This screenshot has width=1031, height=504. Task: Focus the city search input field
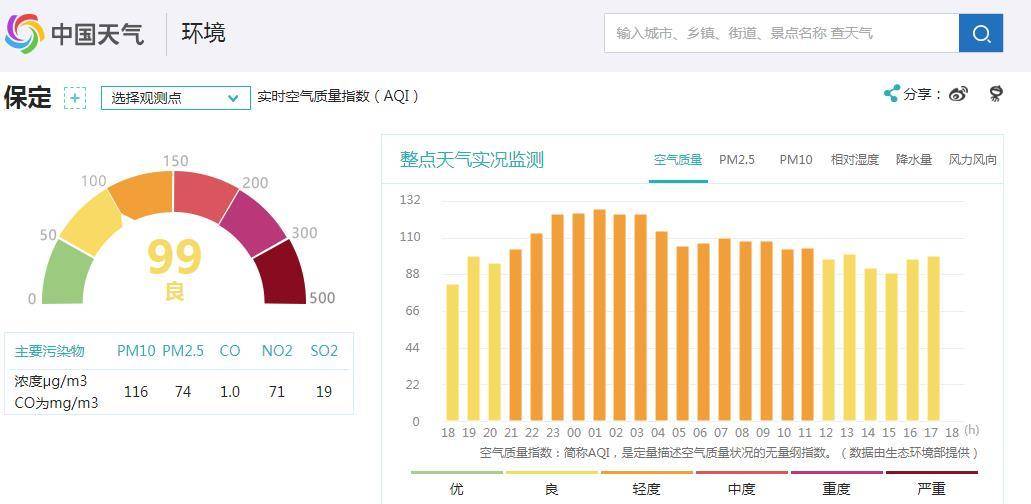[780, 33]
